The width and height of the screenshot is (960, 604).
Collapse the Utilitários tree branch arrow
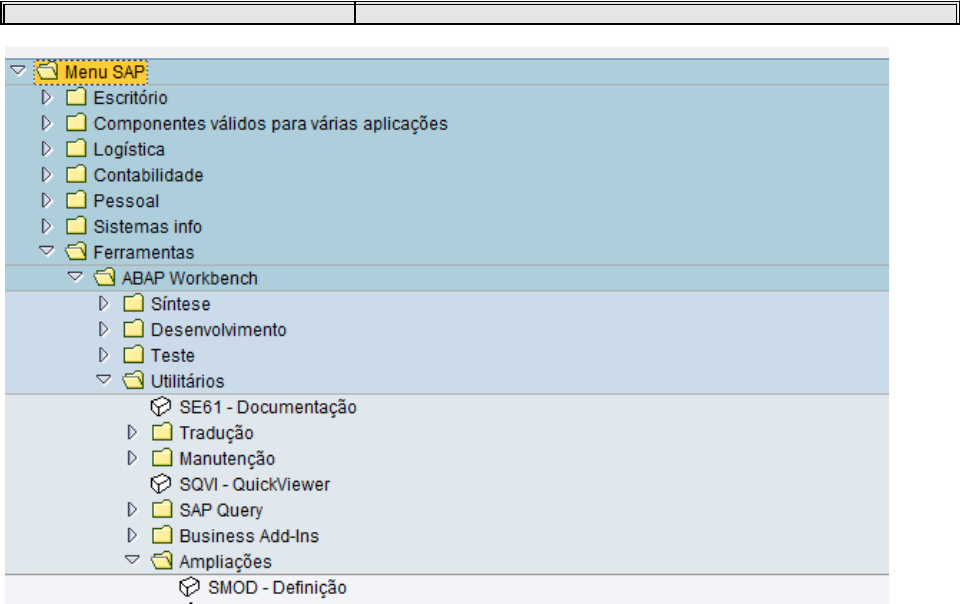(x=102, y=381)
